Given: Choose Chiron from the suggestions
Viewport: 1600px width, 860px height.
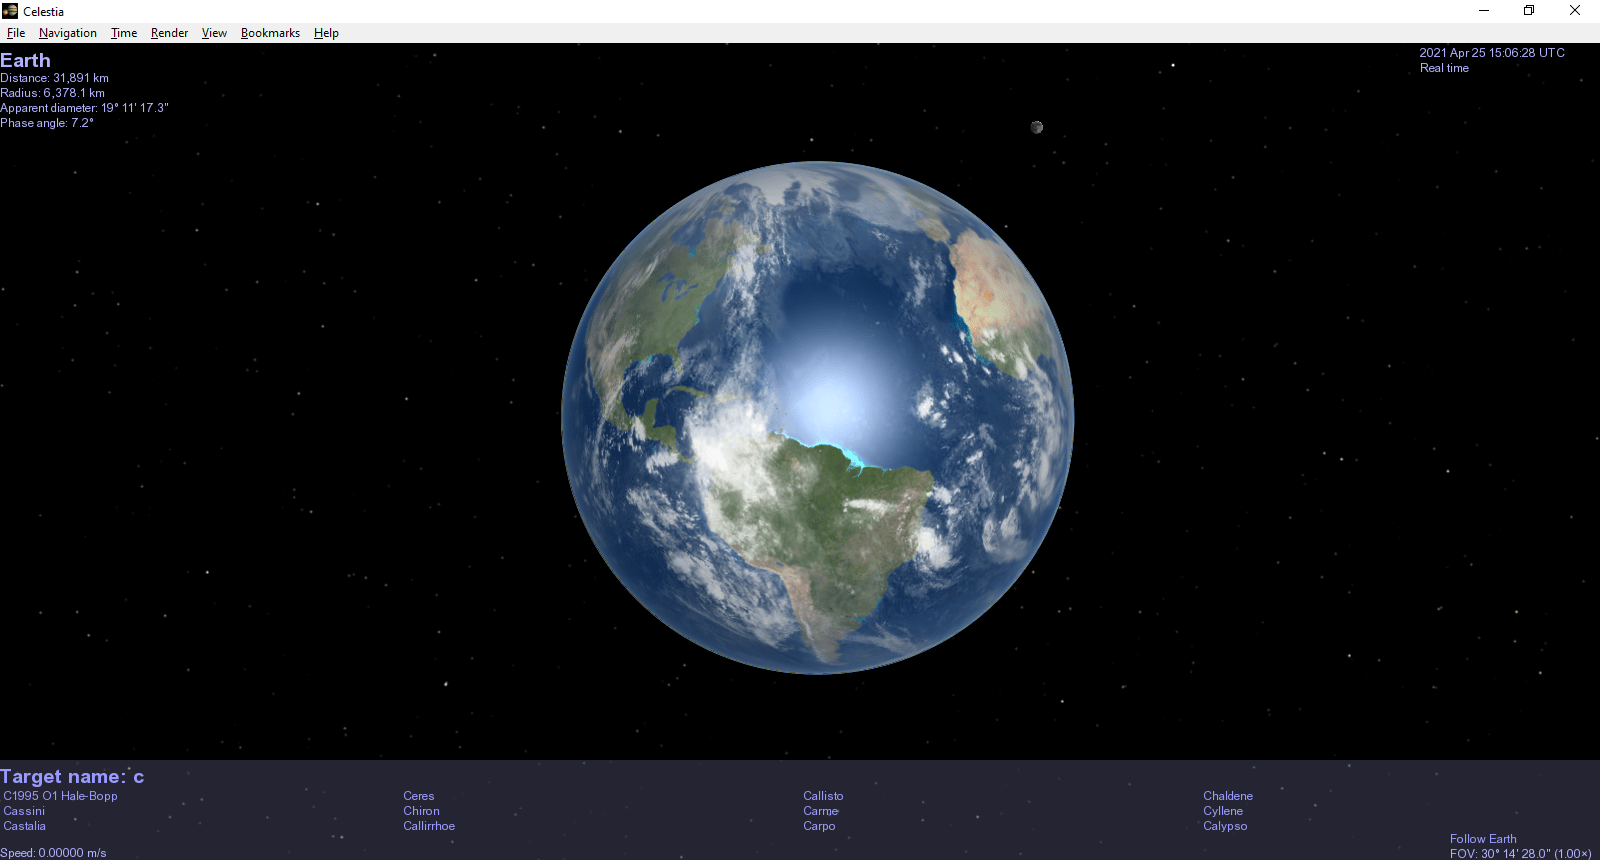Looking at the screenshot, I should point(421,811).
